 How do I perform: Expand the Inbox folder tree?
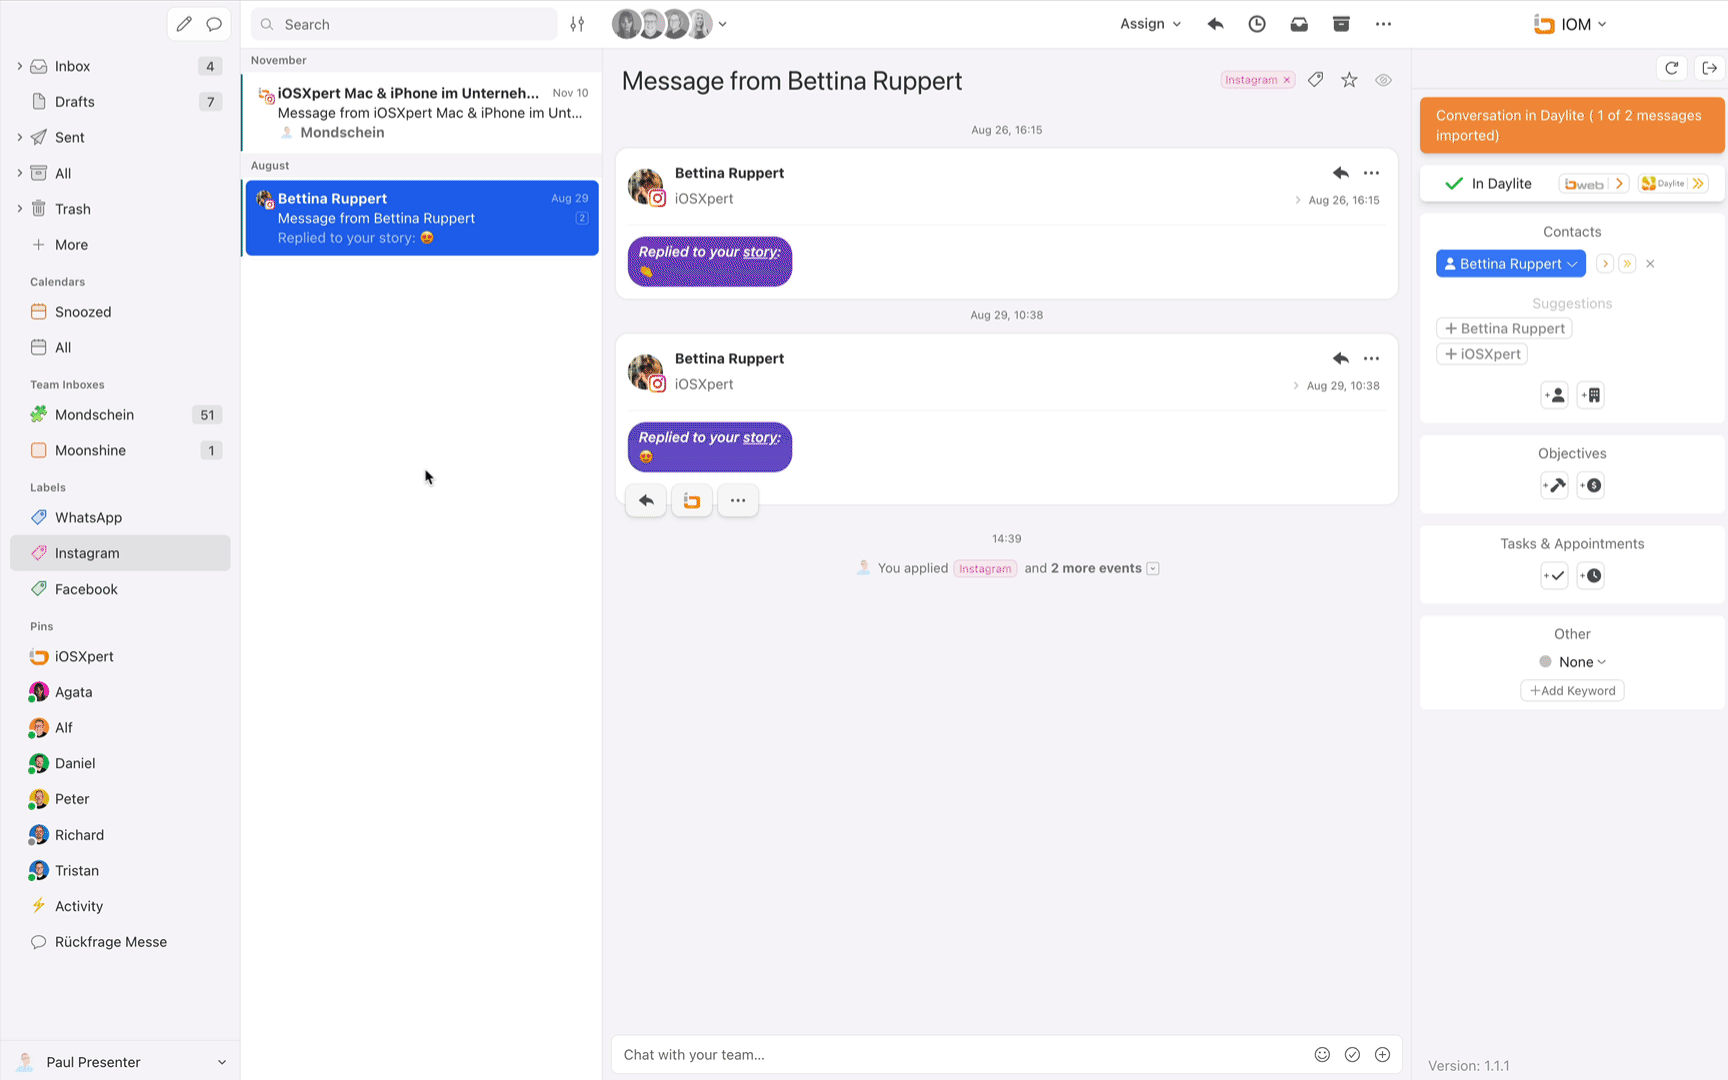(x=19, y=66)
